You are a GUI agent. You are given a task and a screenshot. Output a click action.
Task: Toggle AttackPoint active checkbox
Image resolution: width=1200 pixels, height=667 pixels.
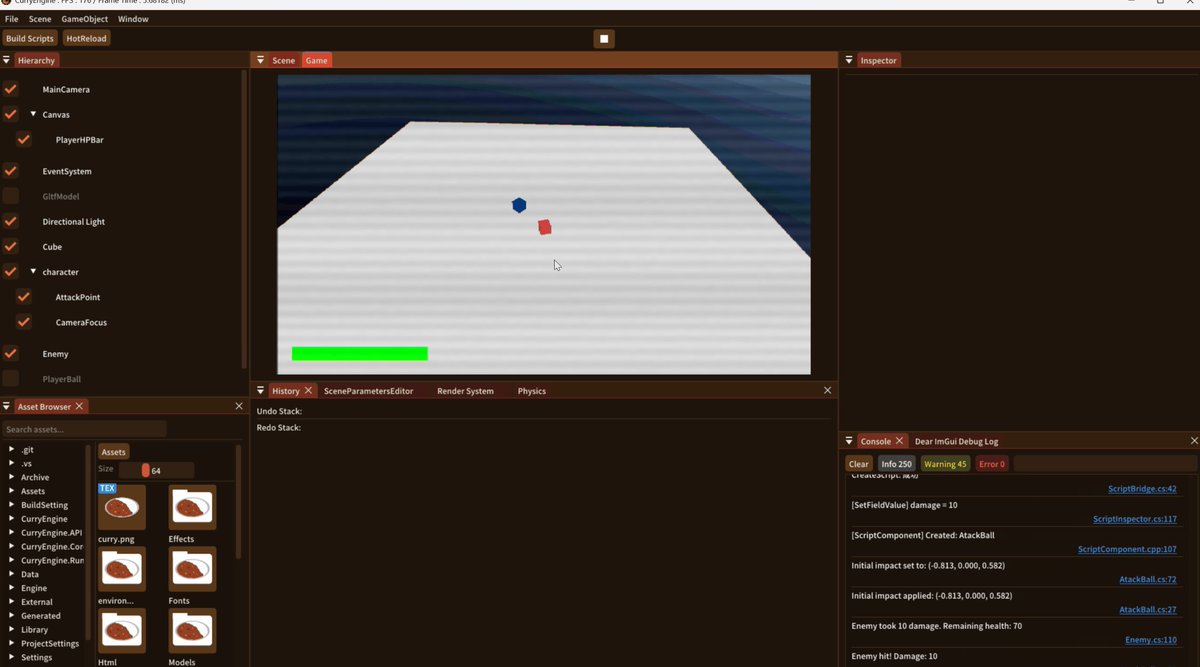pos(24,297)
